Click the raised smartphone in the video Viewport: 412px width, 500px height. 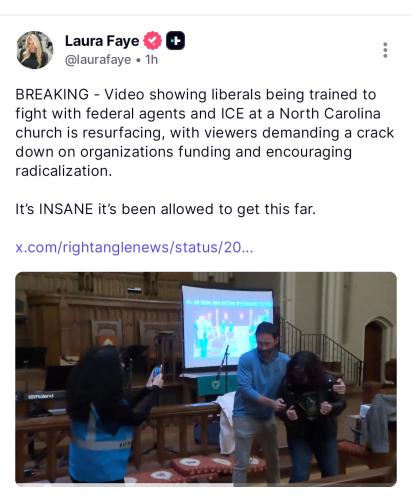(157, 373)
